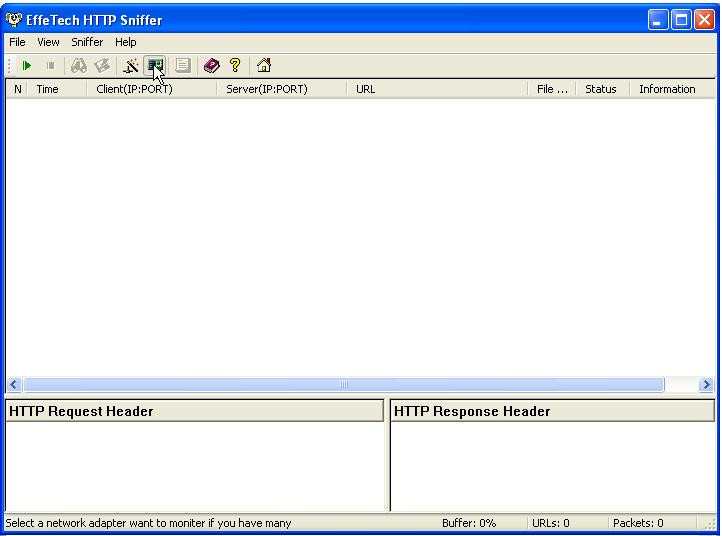The image size is (722, 536).
Task: Click the greyed-out document log icon
Action: pos(183,66)
